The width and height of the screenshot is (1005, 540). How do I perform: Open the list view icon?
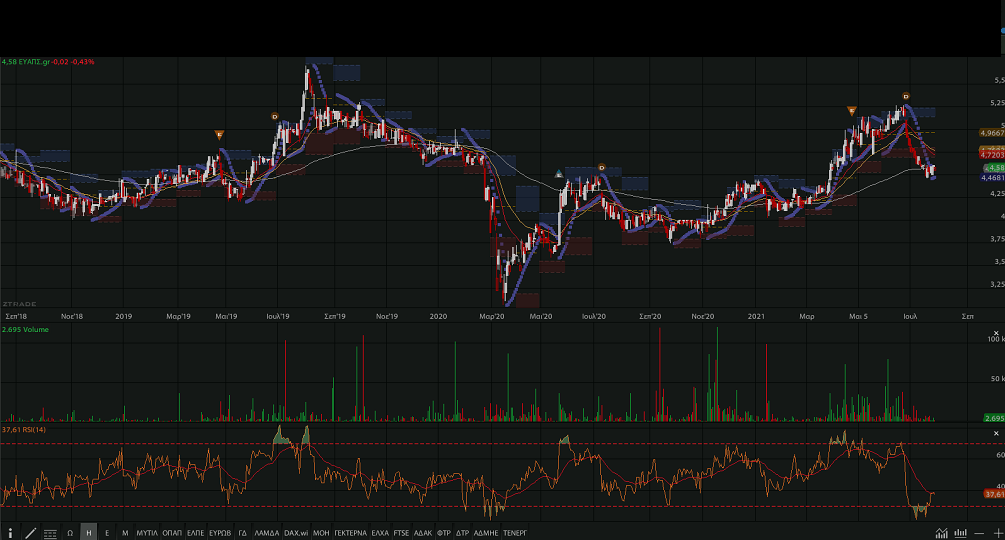(x=50, y=533)
